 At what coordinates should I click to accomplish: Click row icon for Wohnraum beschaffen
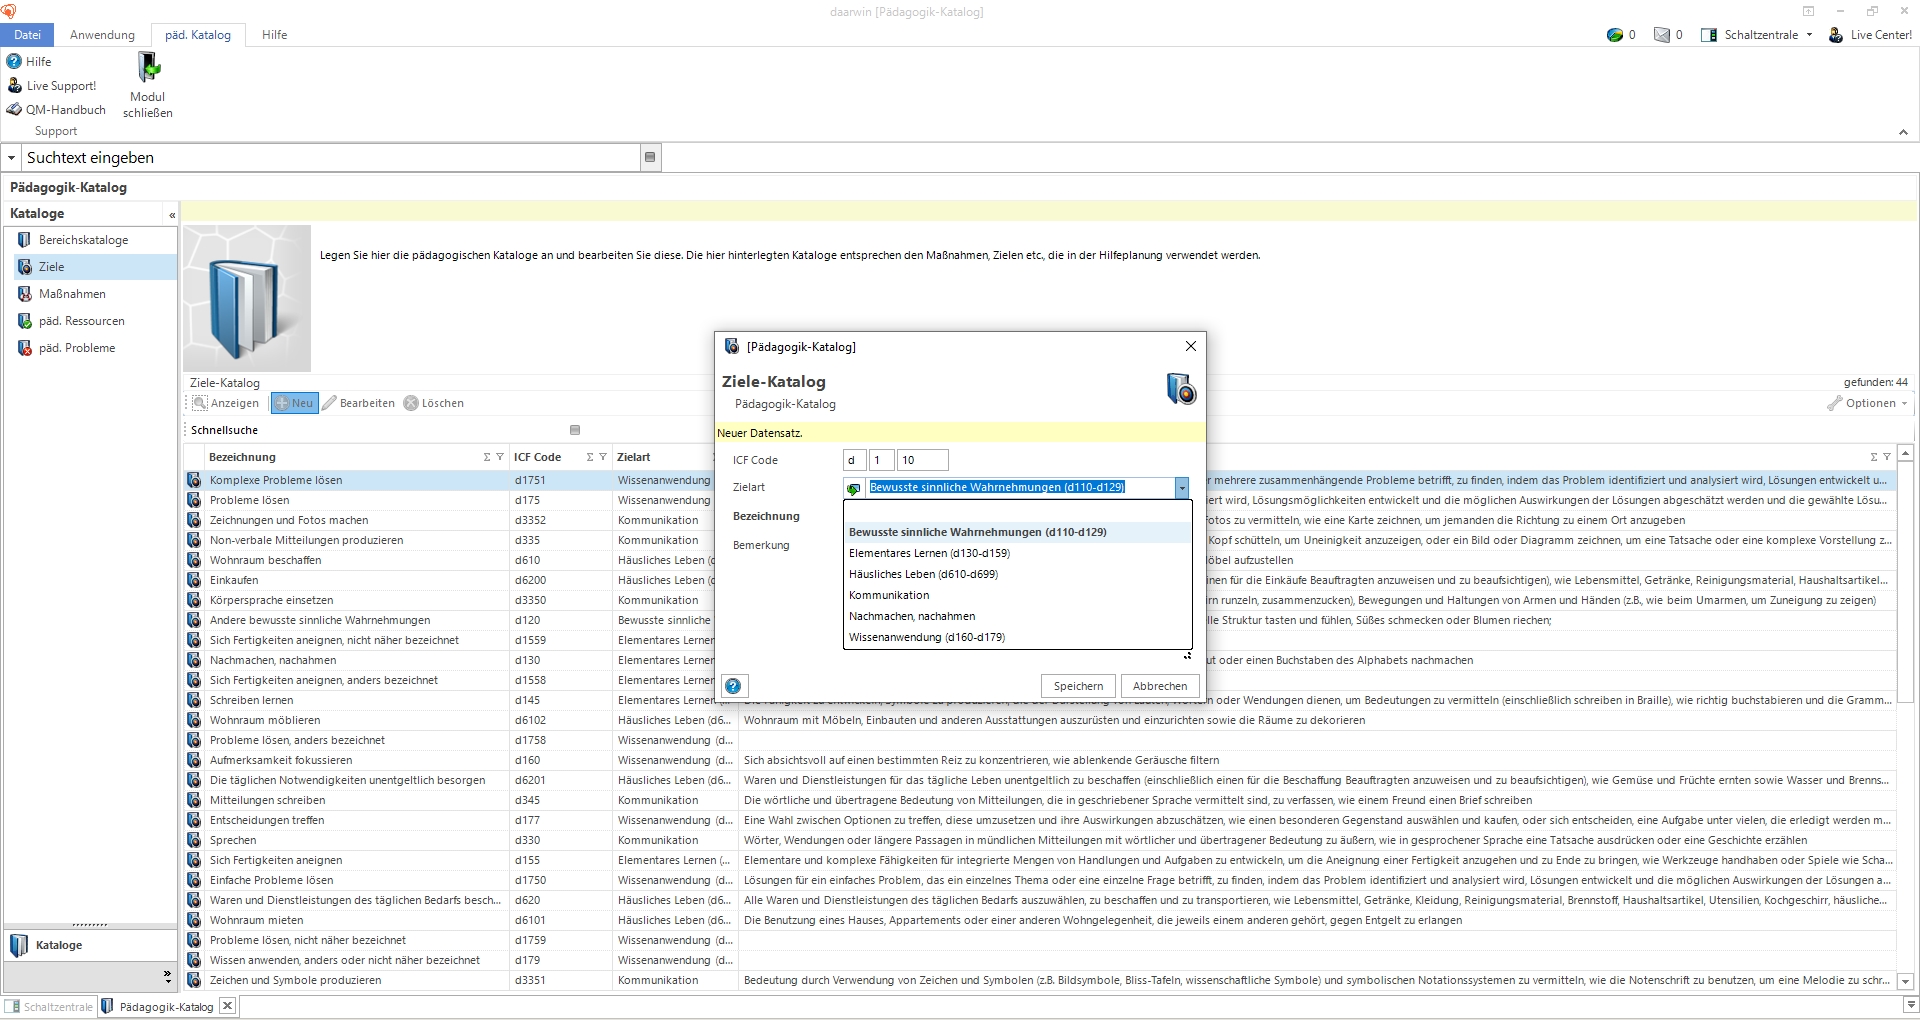tap(194, 560)
